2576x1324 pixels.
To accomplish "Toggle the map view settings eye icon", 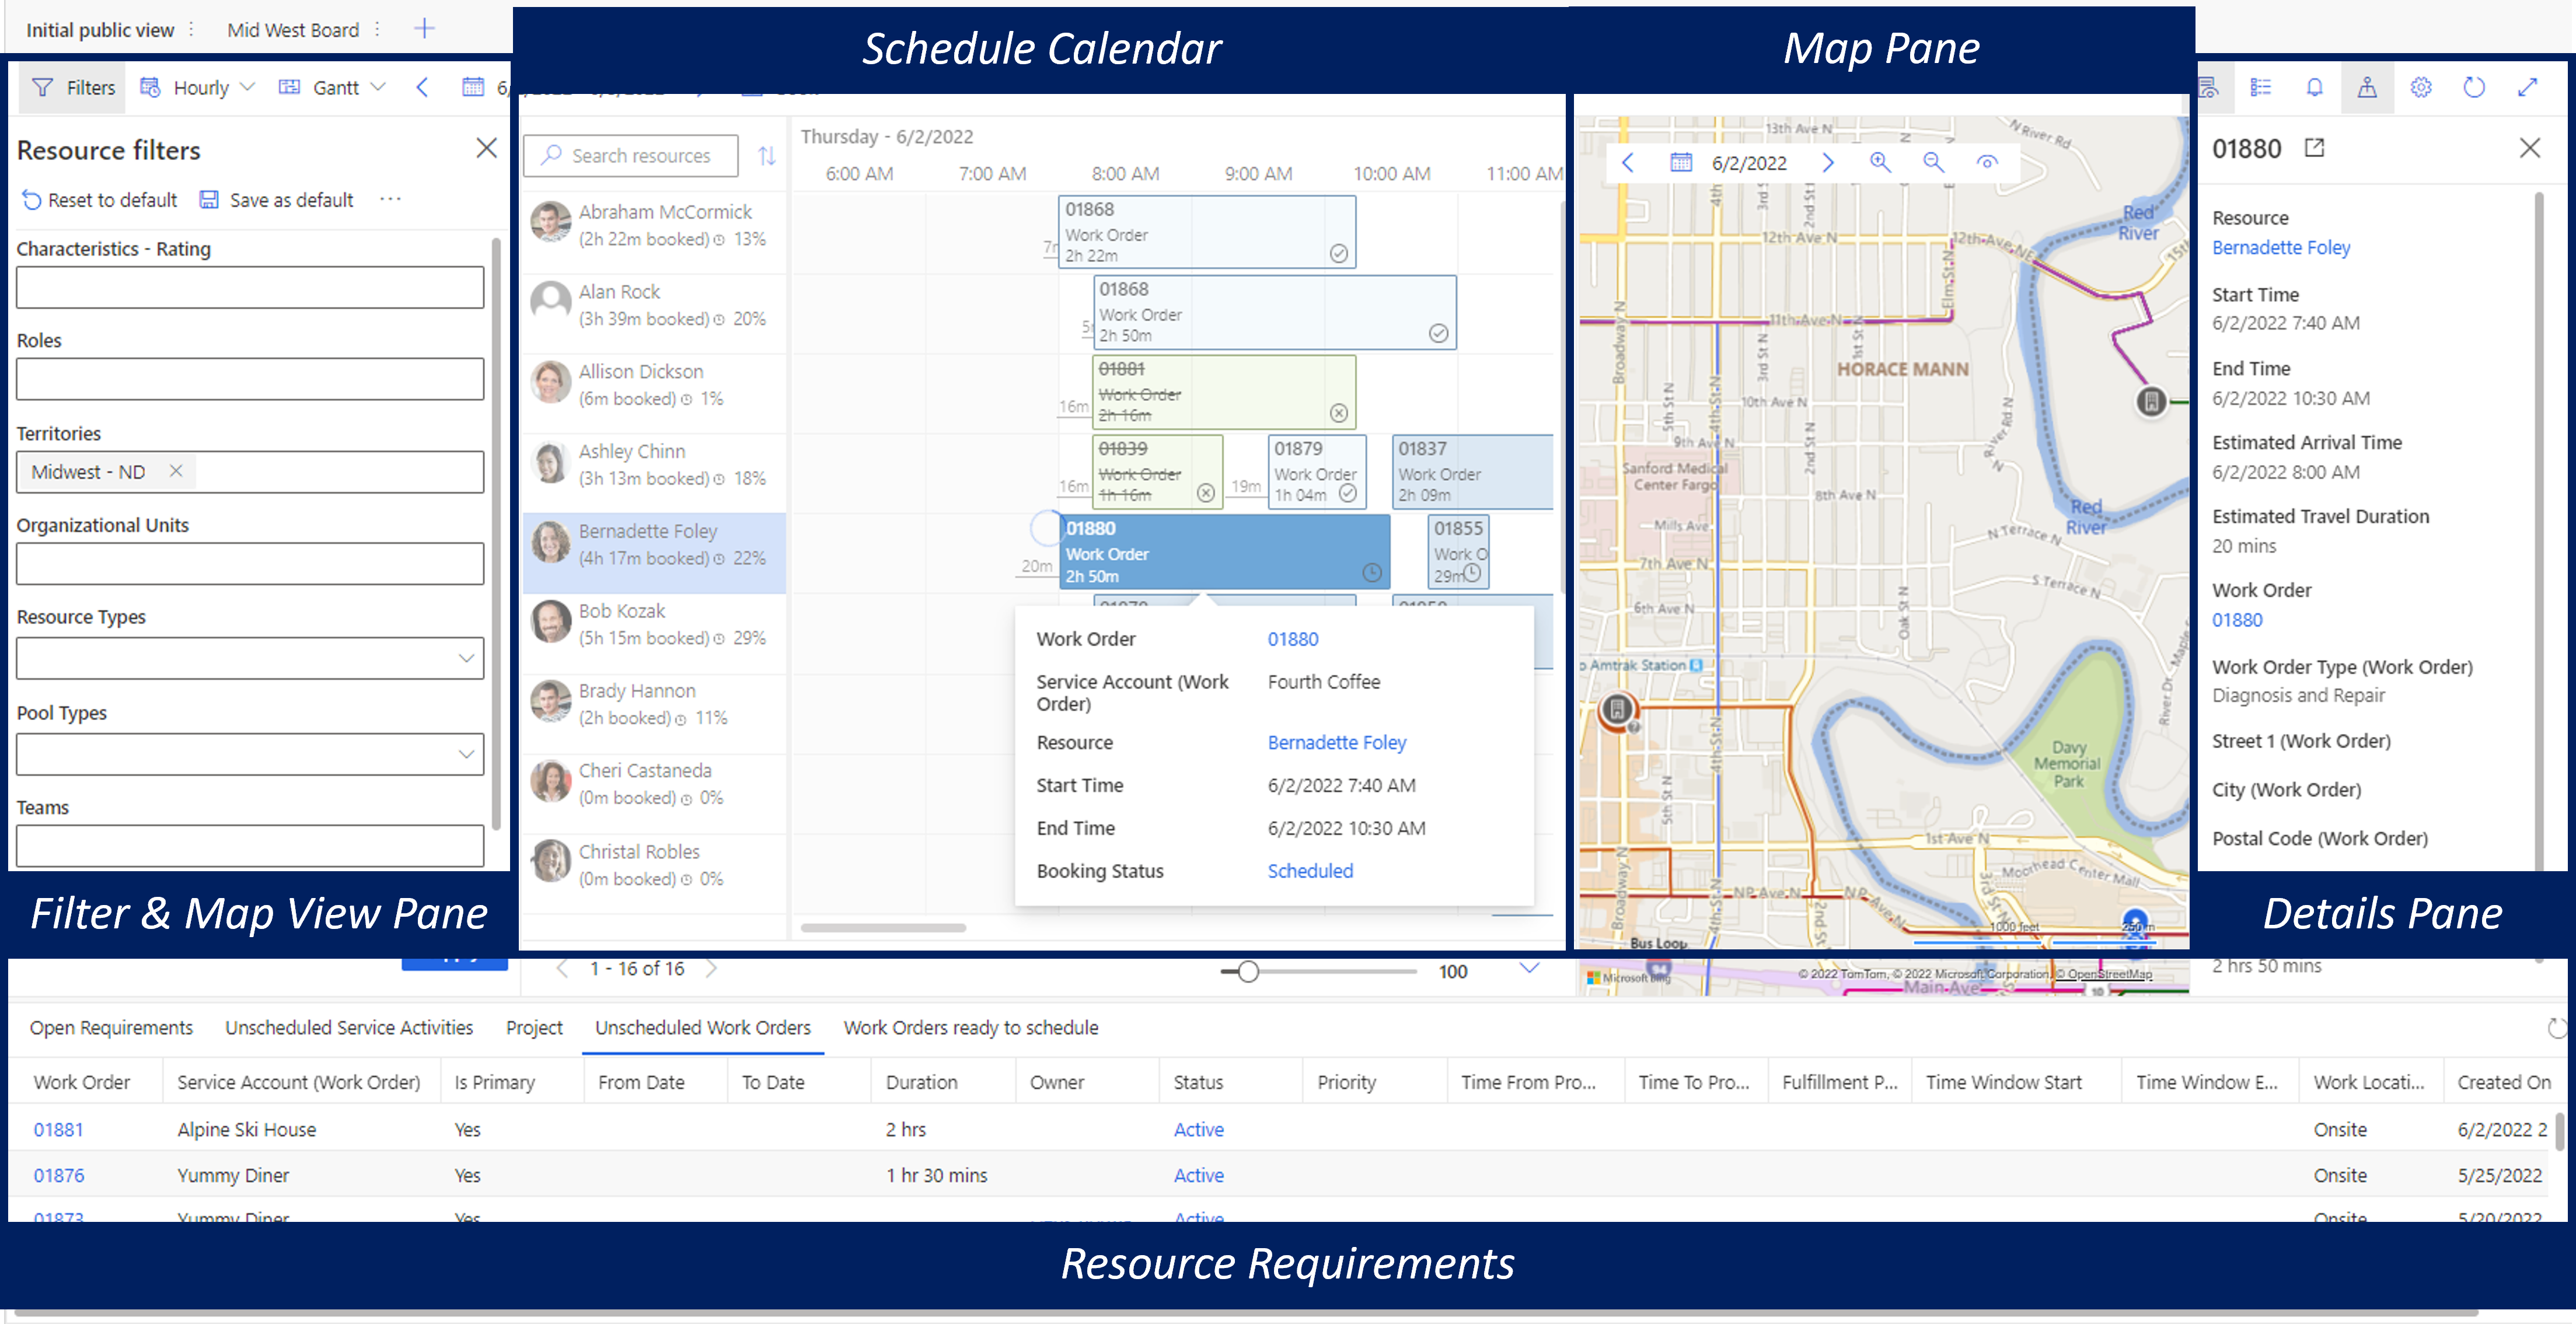I will pos(1987,163).
